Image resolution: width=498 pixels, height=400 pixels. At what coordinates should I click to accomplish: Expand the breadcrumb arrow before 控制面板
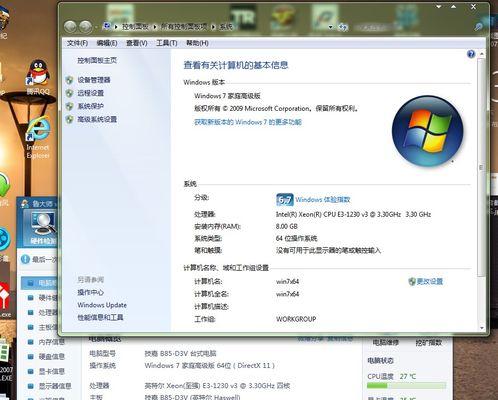tap(116, 27)
